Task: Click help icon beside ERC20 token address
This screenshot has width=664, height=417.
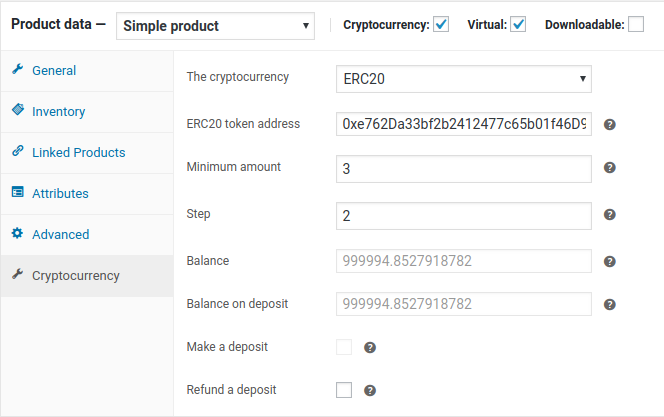Action: (x=609, y=124)
